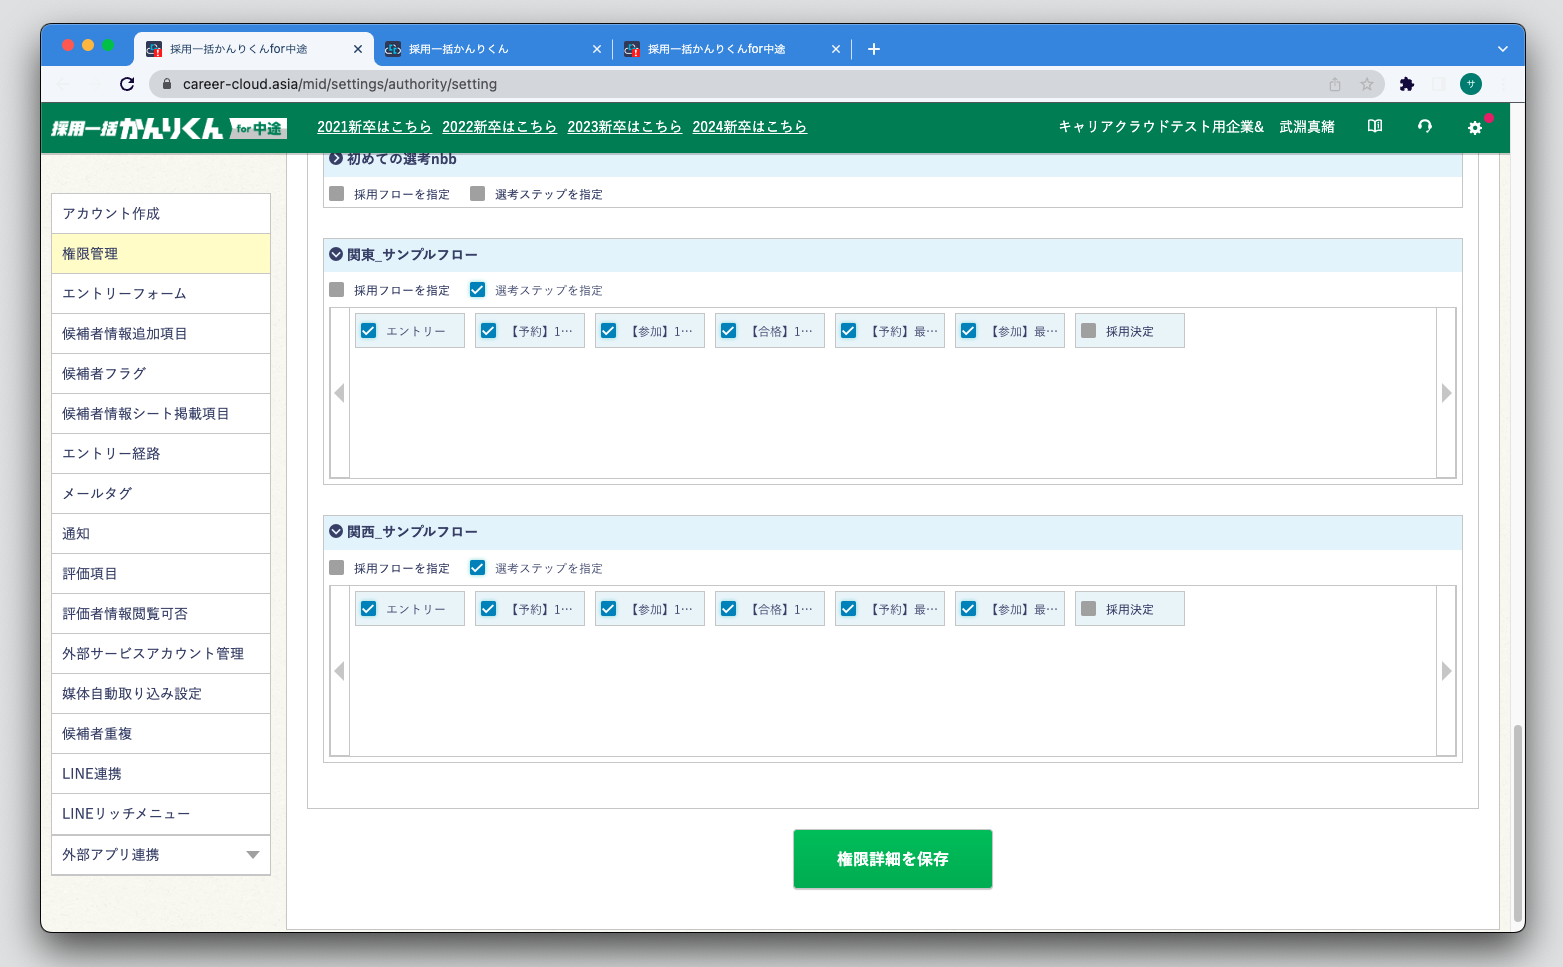
Task: Collapse the 関西_サンプルフロー section
Action: pyautogui.click(x=336, y=531)
